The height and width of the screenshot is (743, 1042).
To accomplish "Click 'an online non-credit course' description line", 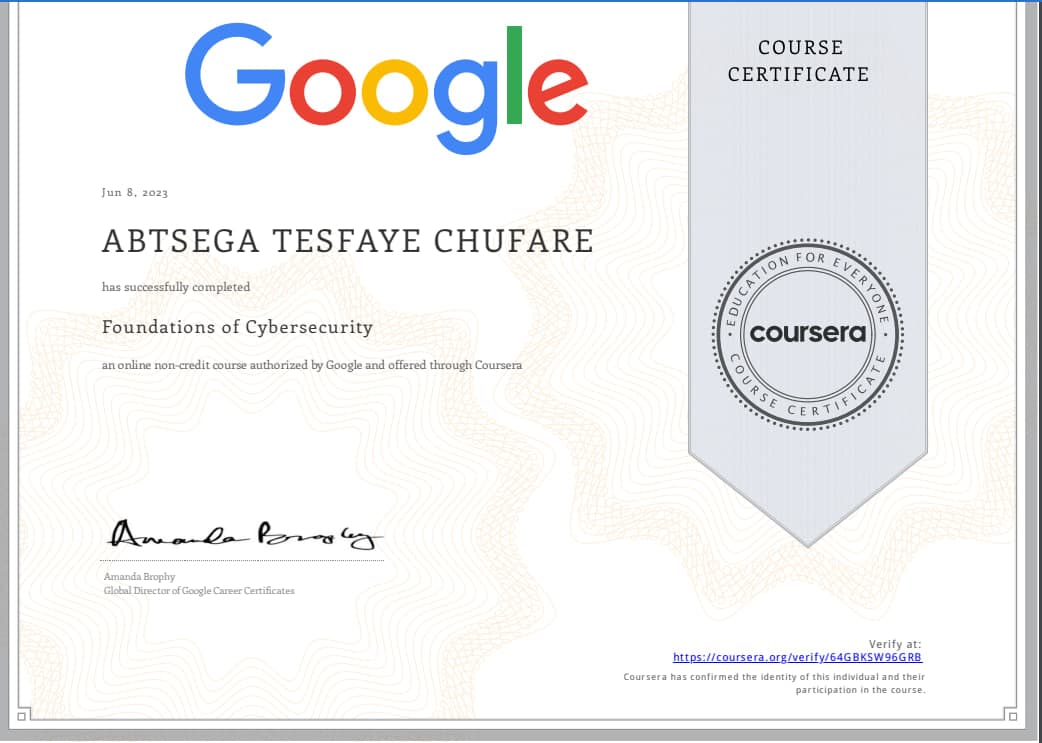I will point(312,365).
